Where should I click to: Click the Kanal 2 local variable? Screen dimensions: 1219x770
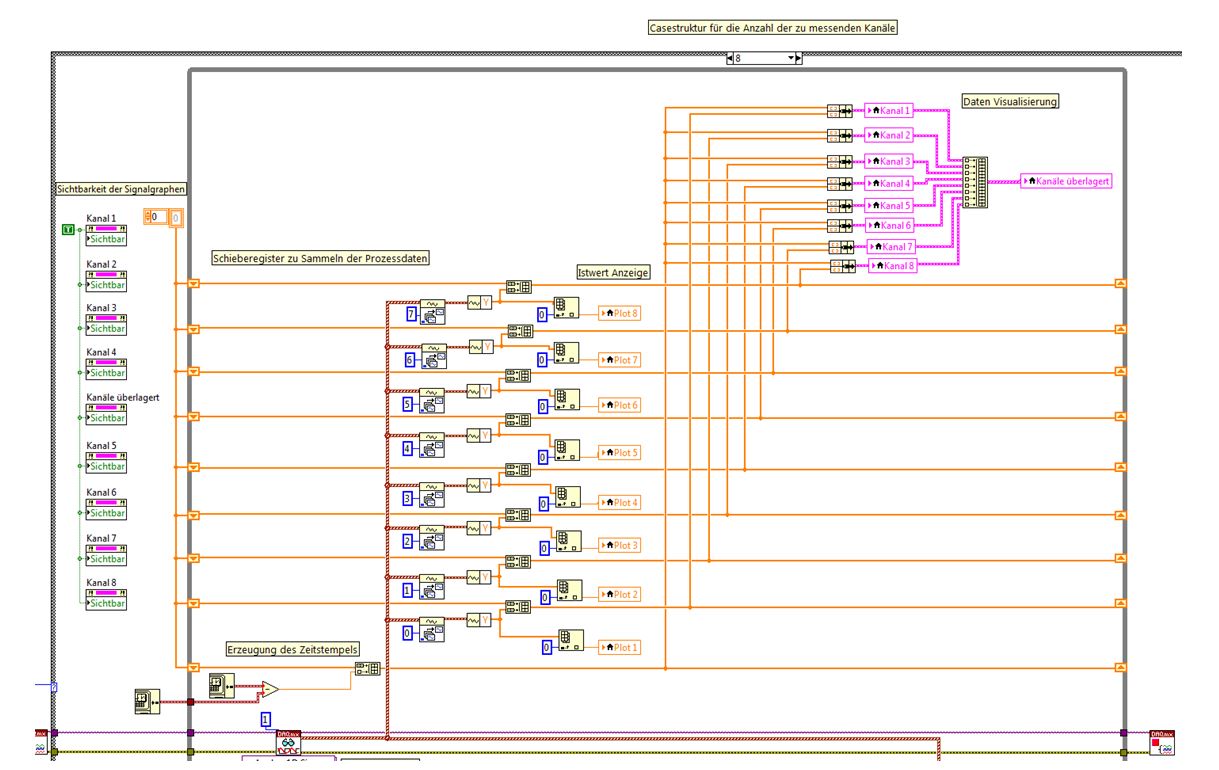889,135
